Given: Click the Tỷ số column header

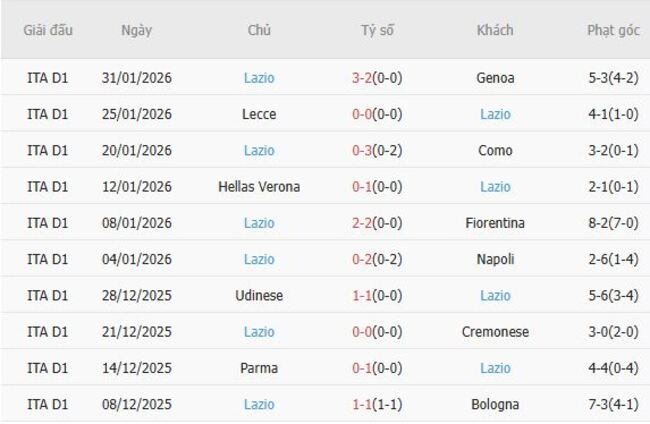Looking at the screenshot, I should pos(377,30).
